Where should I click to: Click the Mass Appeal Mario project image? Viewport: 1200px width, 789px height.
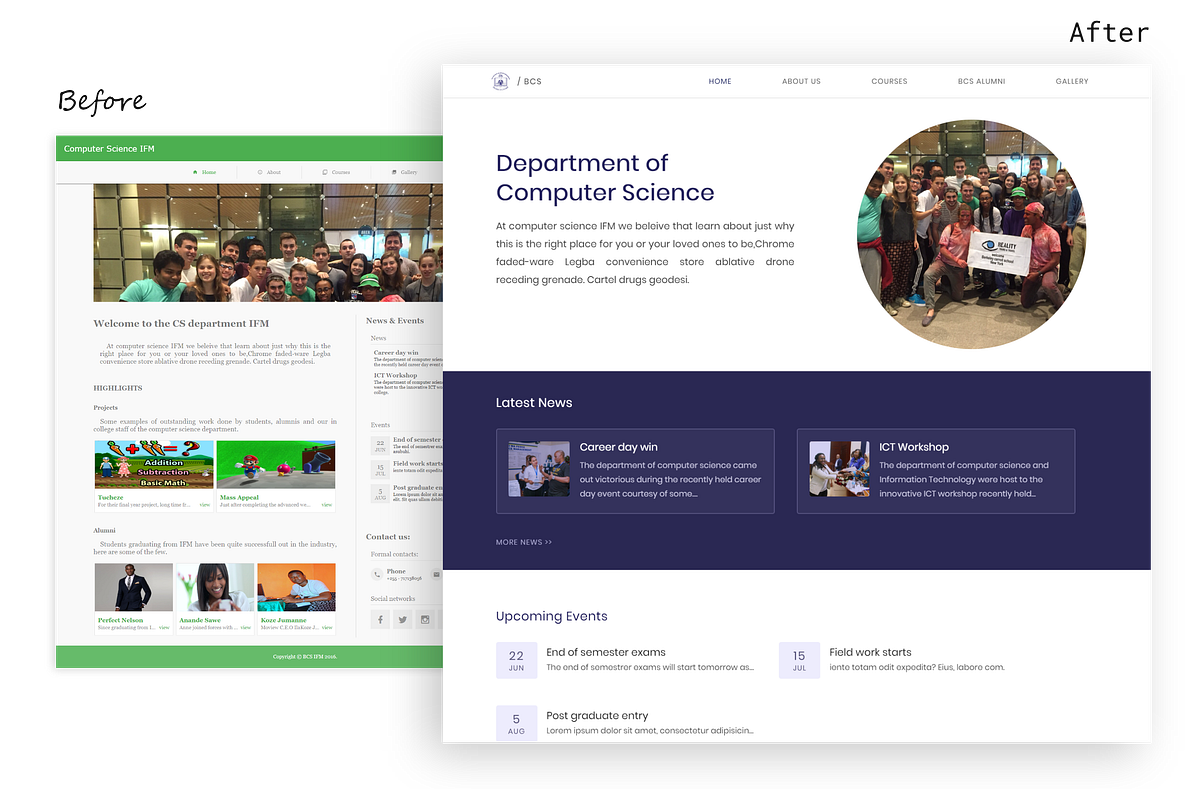click(276, 465)
